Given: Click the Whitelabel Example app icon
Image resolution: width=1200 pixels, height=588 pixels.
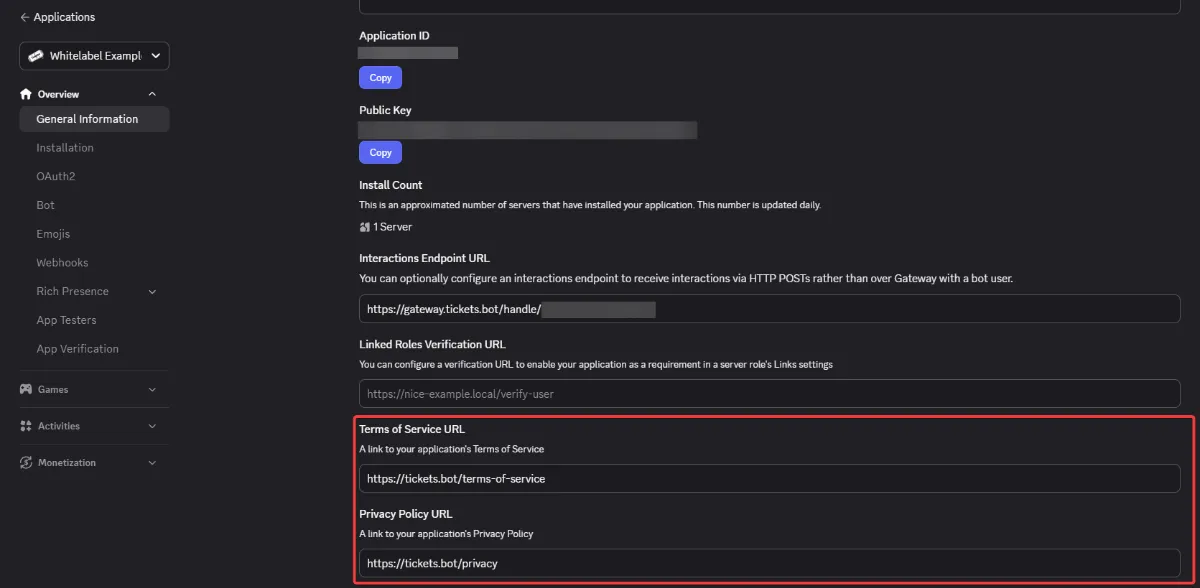Looking at the screenshot, I should coord(36,56).
